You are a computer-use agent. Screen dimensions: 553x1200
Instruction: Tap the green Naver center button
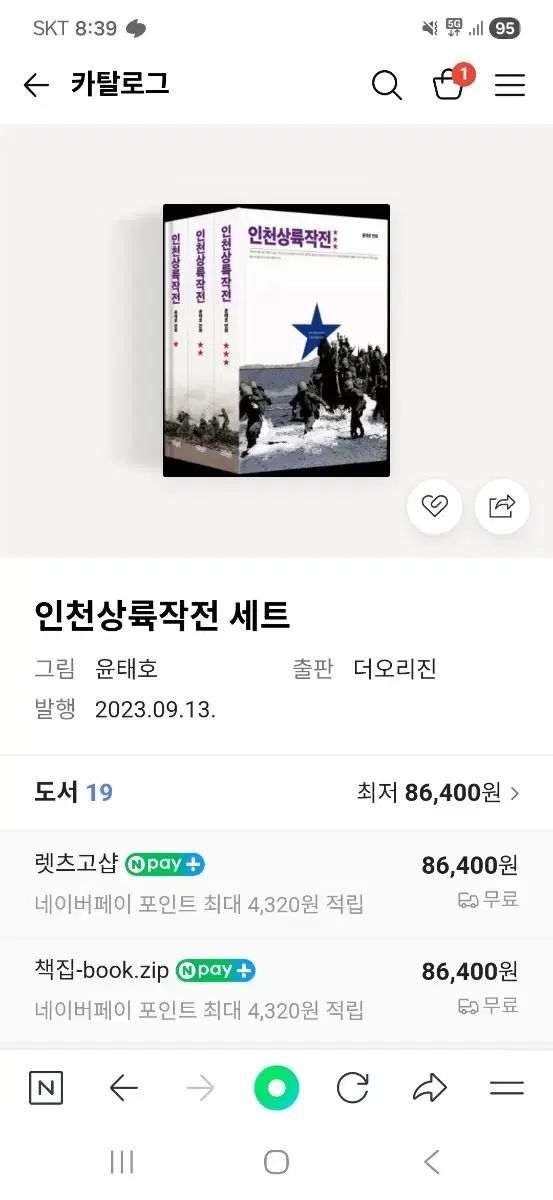276,1088
